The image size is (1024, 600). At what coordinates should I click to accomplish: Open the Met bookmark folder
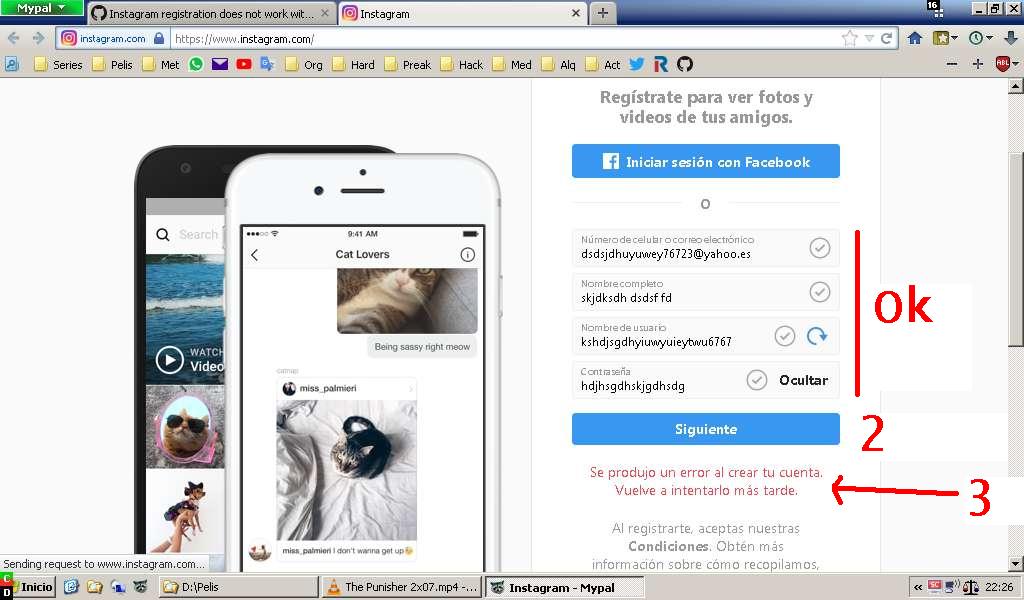[x=161, y=65]
